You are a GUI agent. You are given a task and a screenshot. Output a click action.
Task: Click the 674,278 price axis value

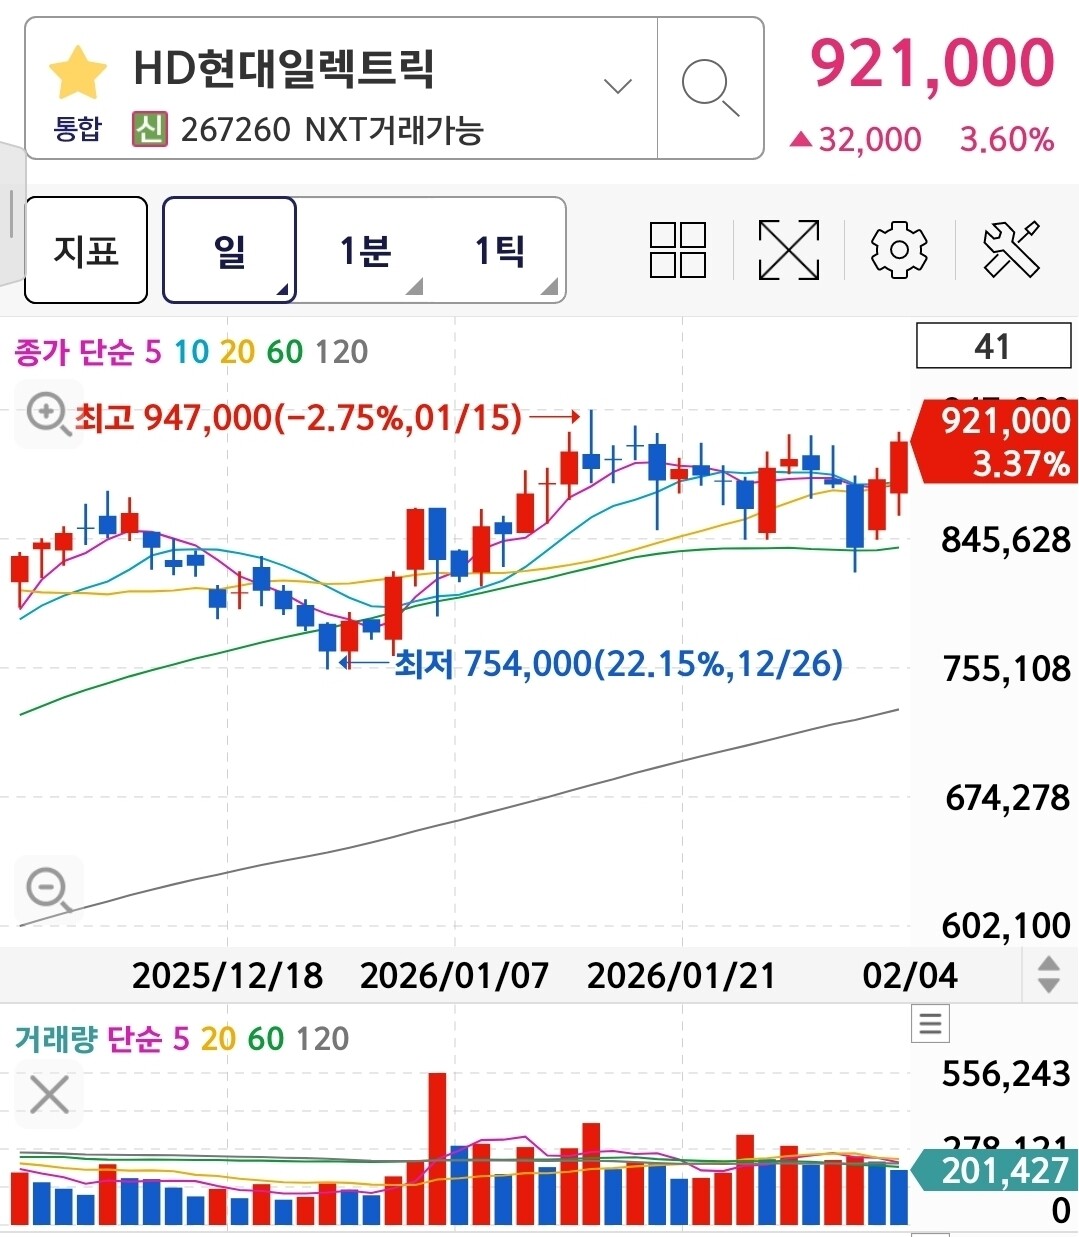pos(1008,797)
